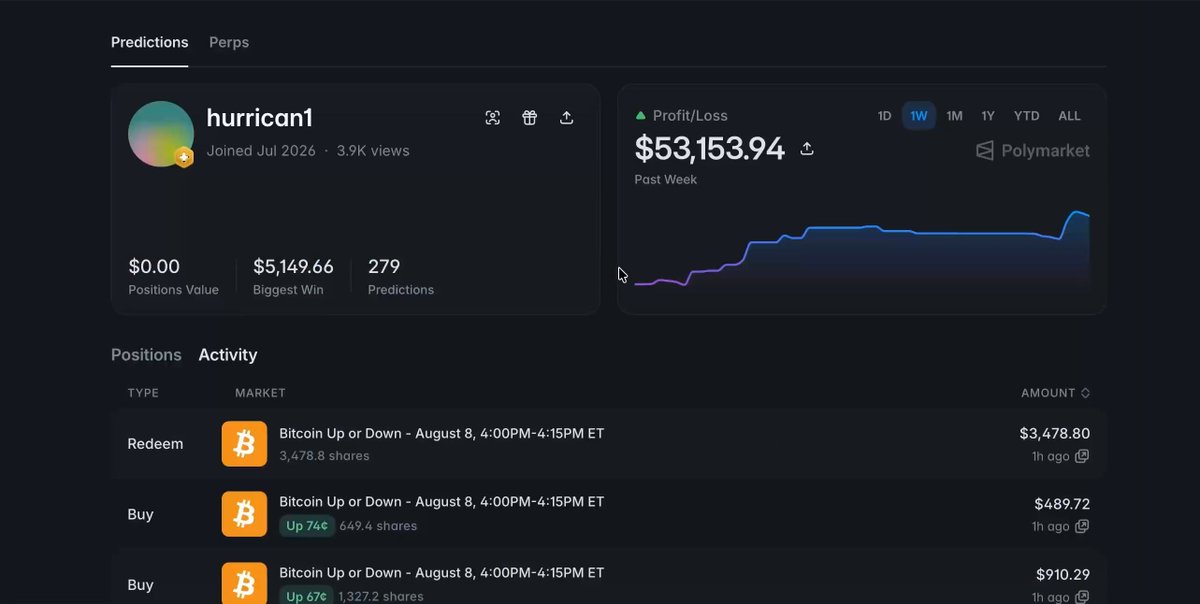This screenshot has width=1200, height=604.
Task: Click the "Joined Jul 2026" text
Action: [x=261, y=151]
